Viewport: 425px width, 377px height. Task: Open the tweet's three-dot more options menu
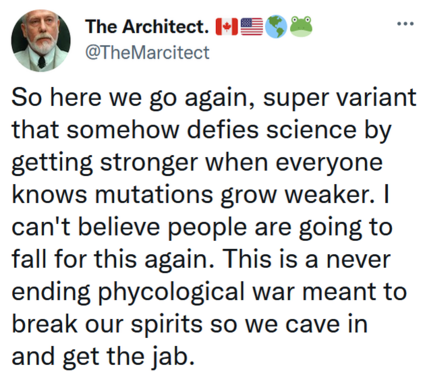(x=406, y=24)
